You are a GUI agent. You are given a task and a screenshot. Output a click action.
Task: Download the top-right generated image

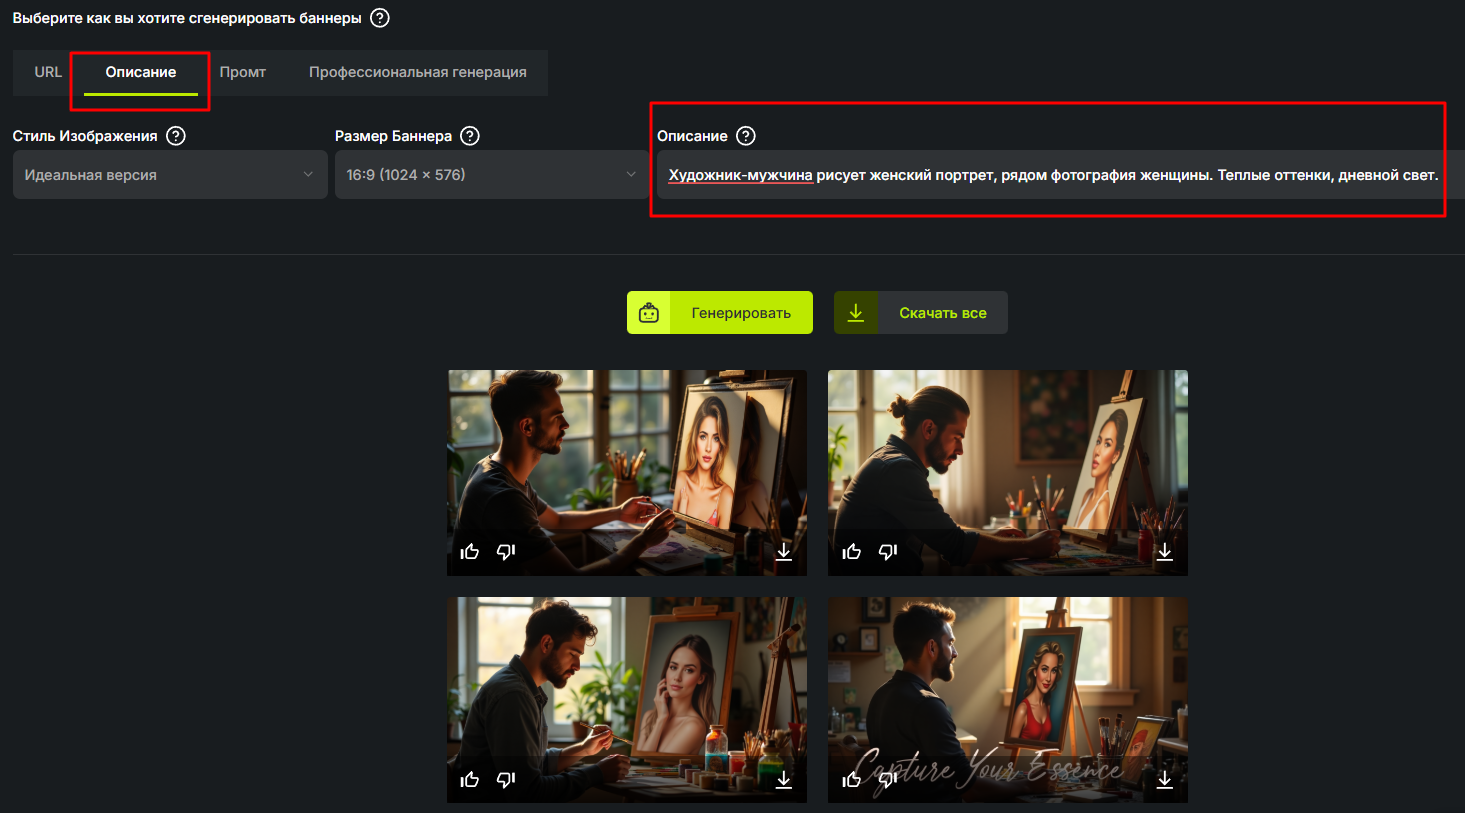point(1165,552)
